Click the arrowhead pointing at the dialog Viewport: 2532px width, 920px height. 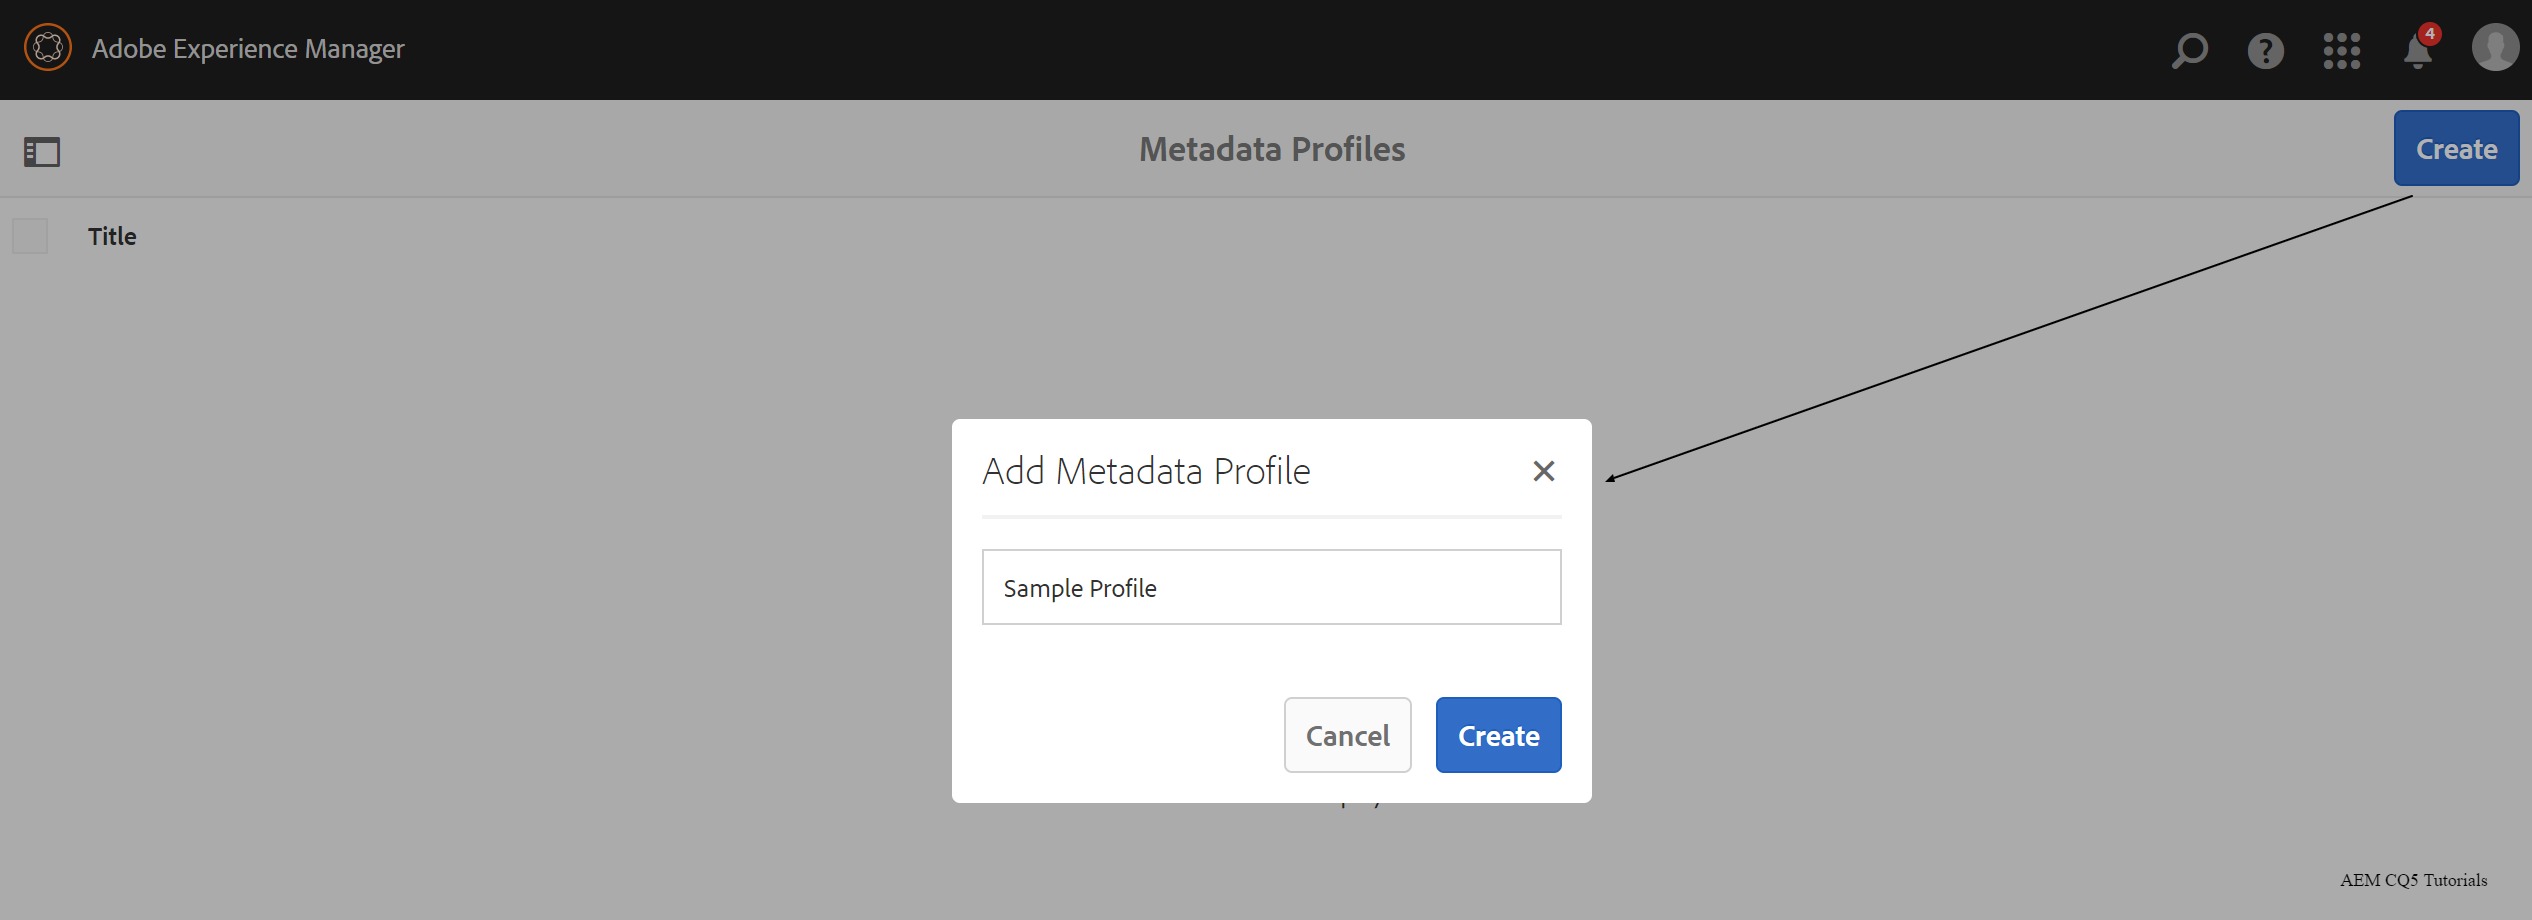[1611, 479]
